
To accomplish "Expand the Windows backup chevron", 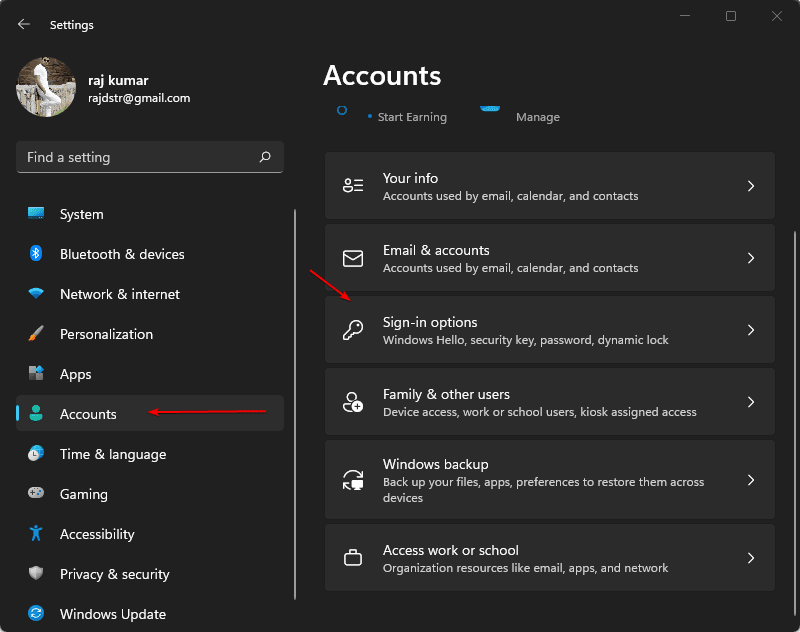I will (751, 480).
